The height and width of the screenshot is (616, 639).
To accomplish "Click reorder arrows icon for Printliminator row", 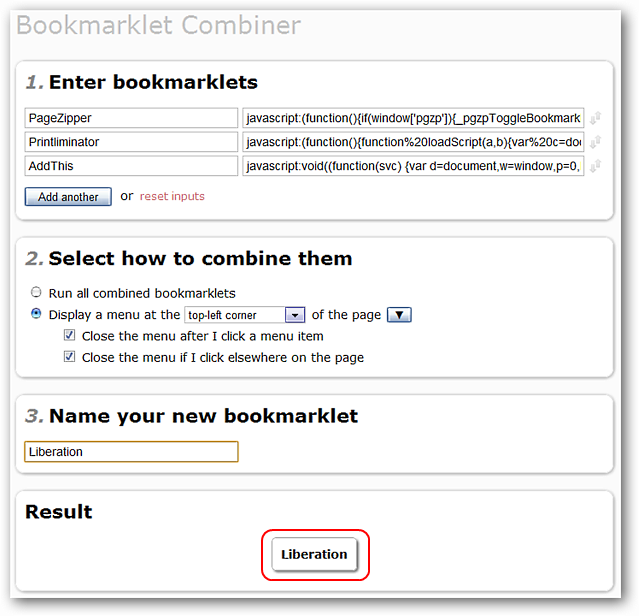I will tap(595, 142).
